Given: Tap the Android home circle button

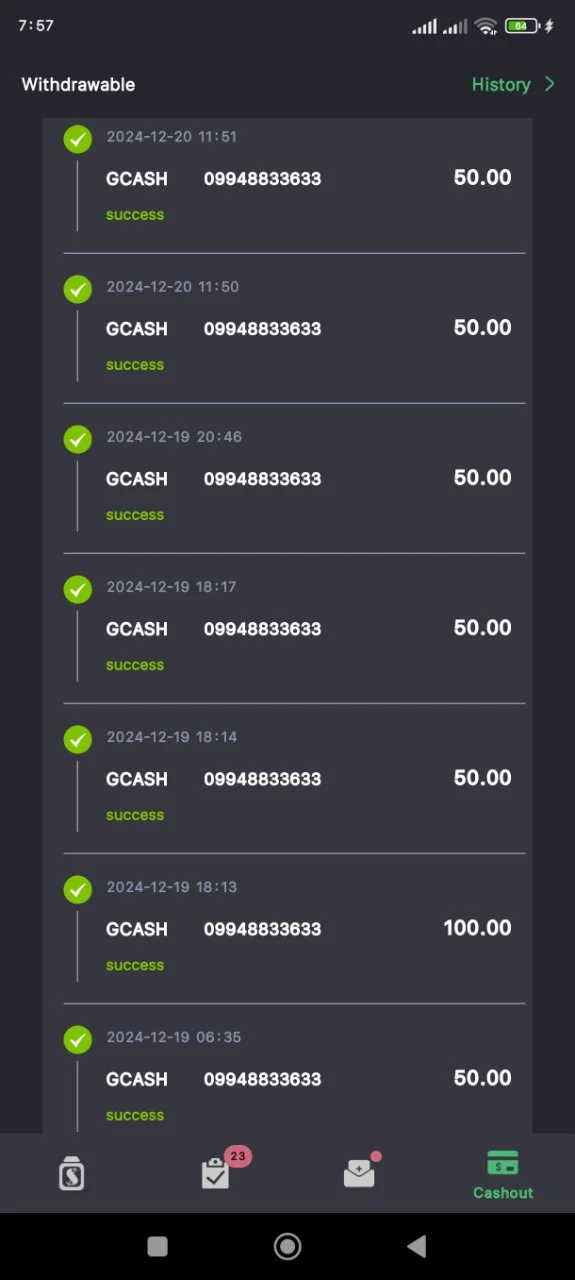Looking at the screenshot, I should (288, 1246).
